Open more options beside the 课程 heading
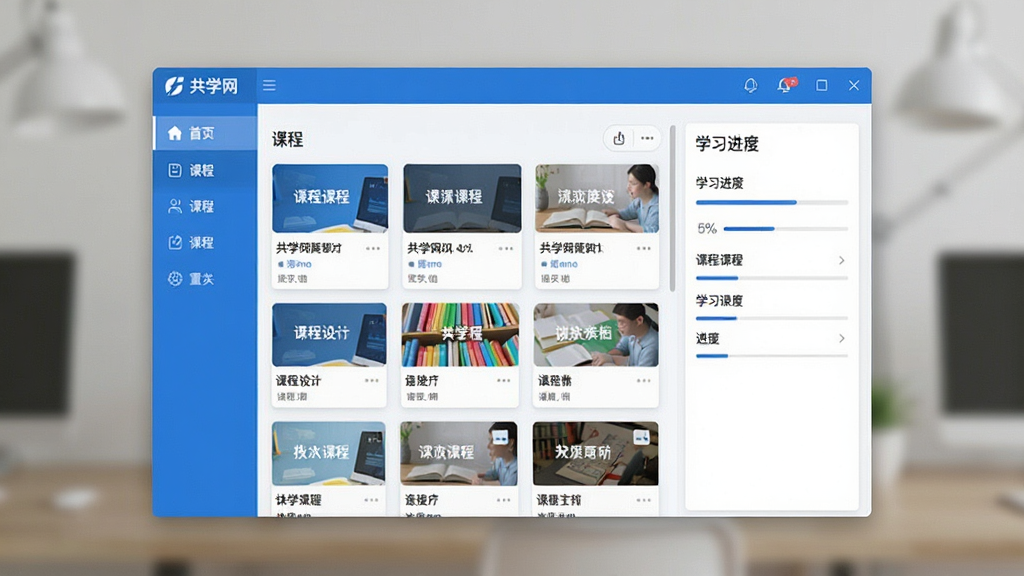Viewport: 1024px width, 576px height. coord(647,138)
